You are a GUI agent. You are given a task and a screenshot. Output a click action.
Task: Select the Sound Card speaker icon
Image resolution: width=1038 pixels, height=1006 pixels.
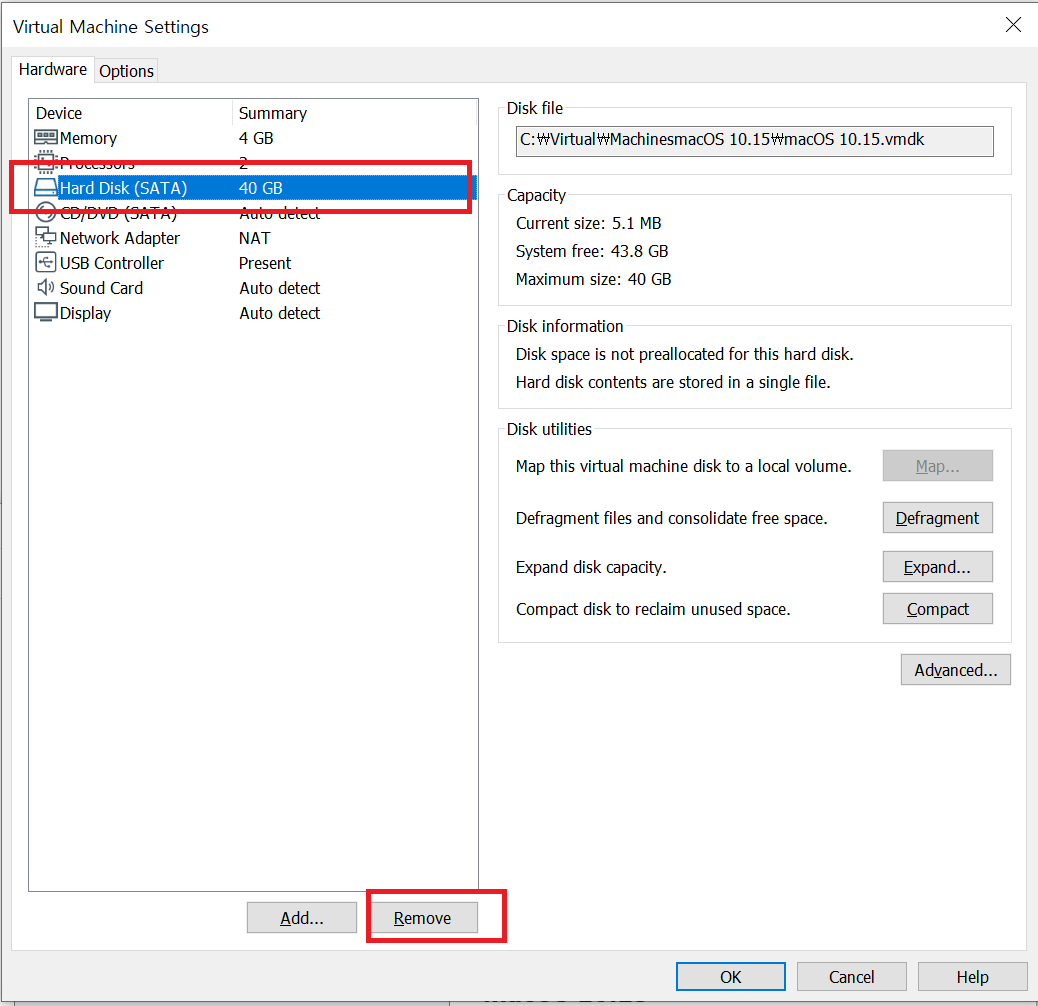point(46,288)
